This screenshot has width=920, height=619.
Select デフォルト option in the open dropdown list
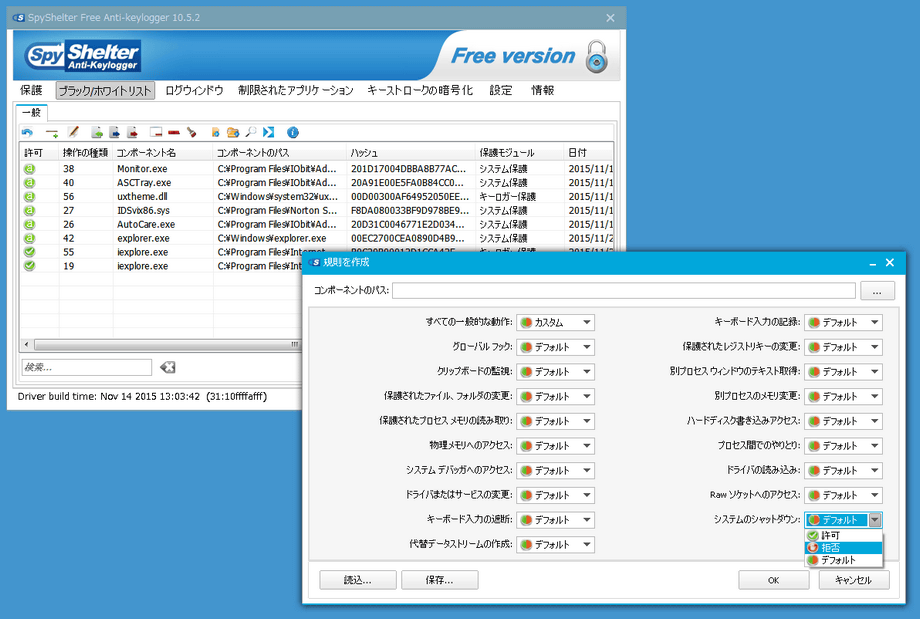pos(843,560)
